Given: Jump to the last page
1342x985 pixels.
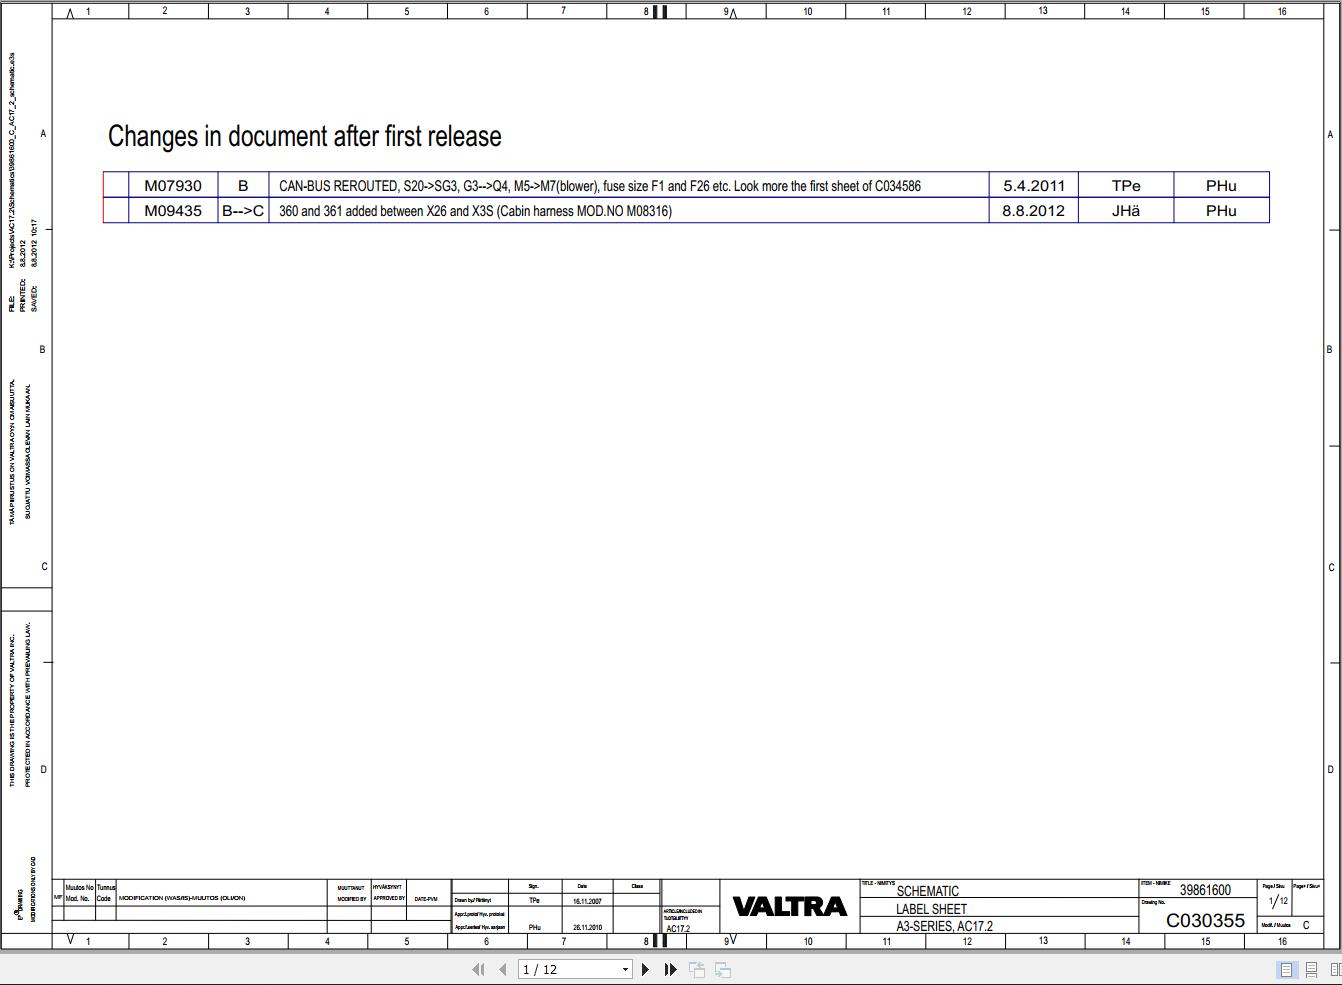Looking at the screenshot, I should pos(670,969).
